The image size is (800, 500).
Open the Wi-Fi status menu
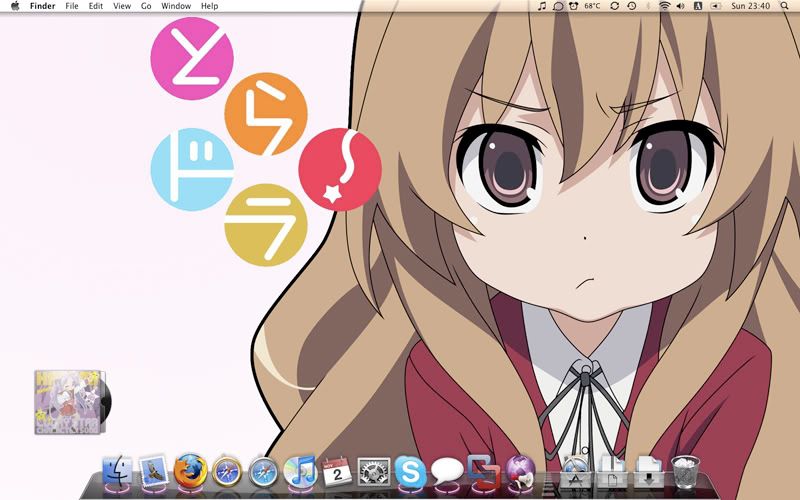click(x=664, y=6)
